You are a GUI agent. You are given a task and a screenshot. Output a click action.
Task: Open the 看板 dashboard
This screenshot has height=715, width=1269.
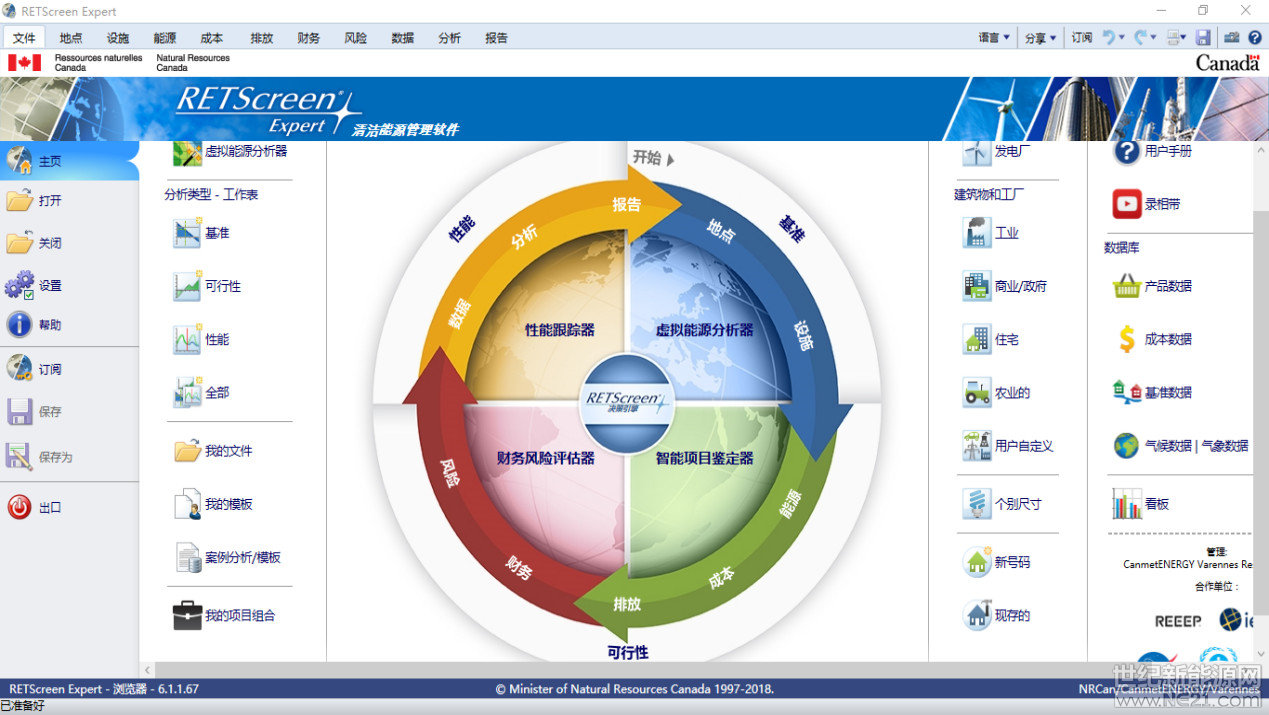click(1140, 504)
